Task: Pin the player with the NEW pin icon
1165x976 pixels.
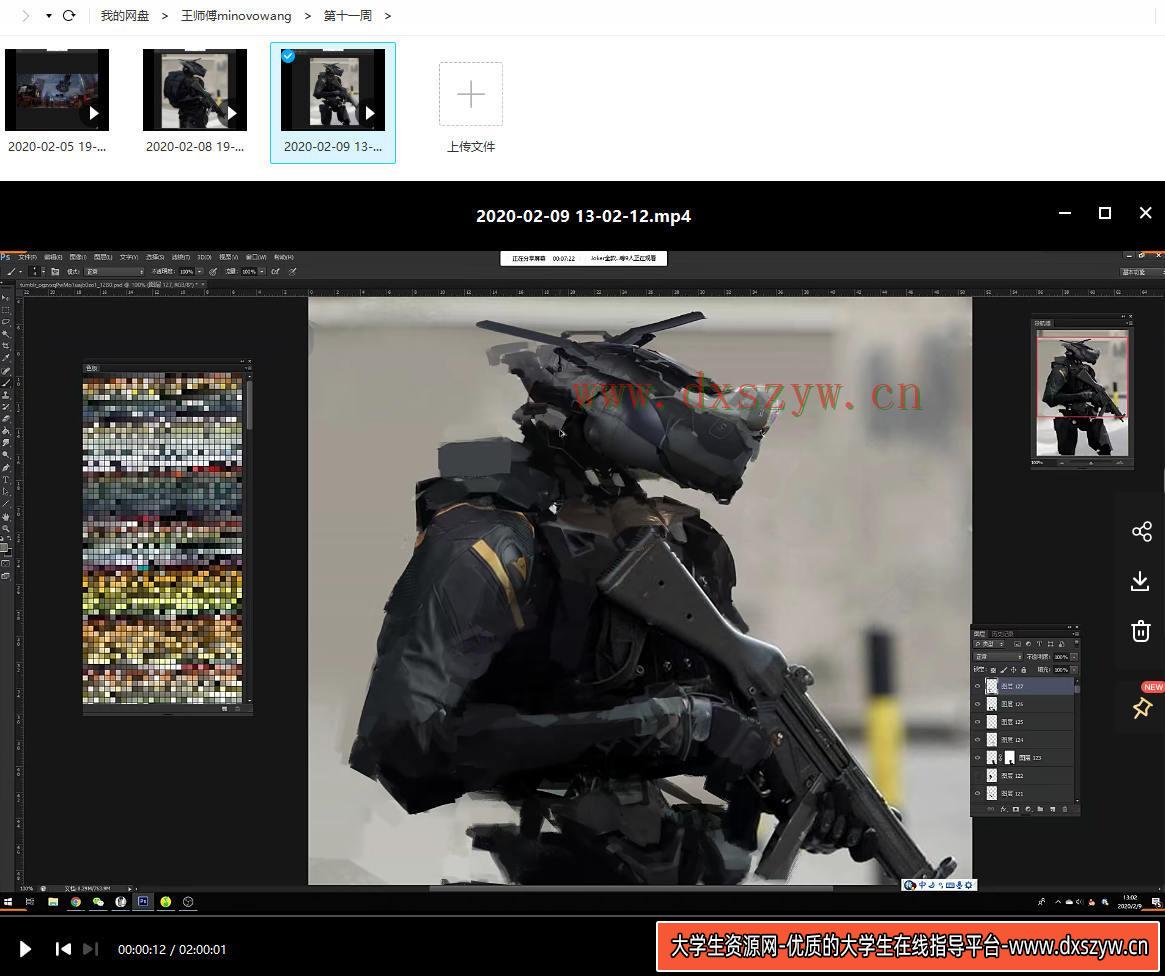Action: pos(1142,708)
